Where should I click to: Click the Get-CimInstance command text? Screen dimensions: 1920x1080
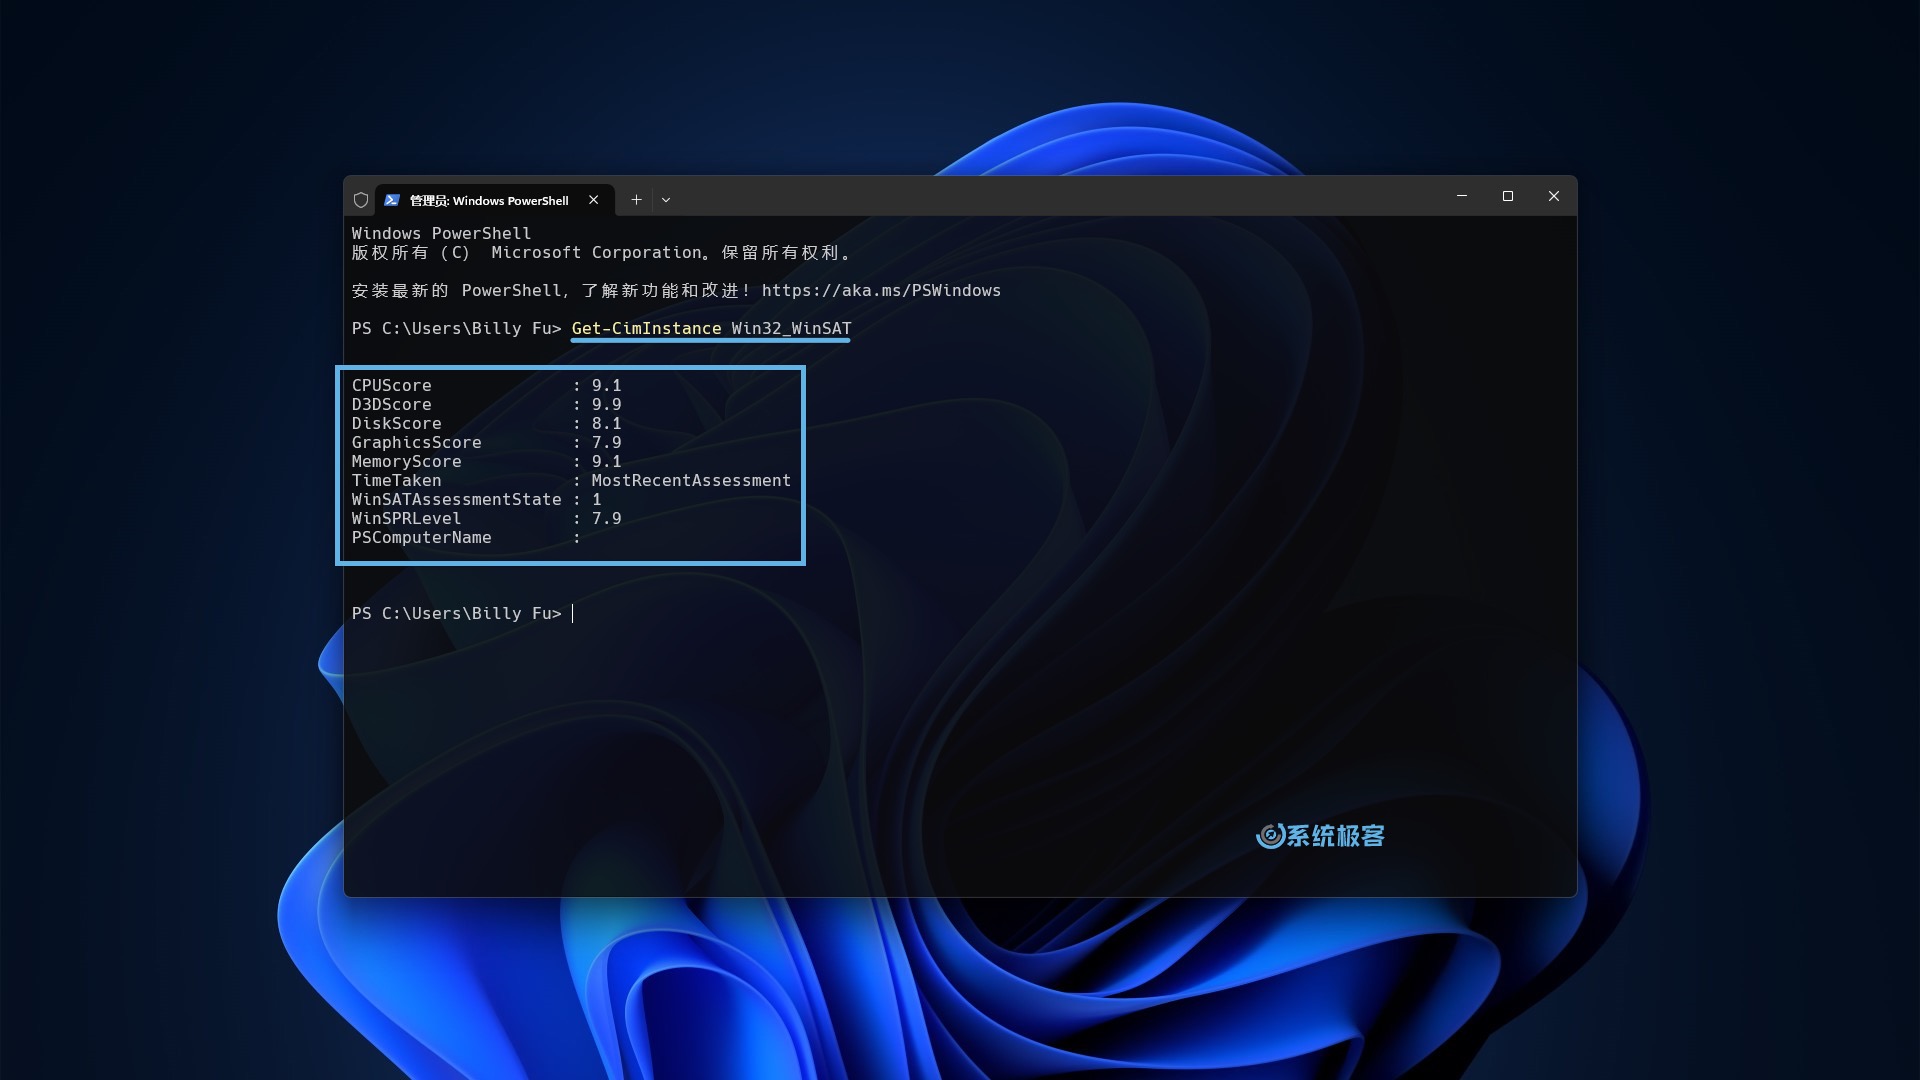point(646,329)
